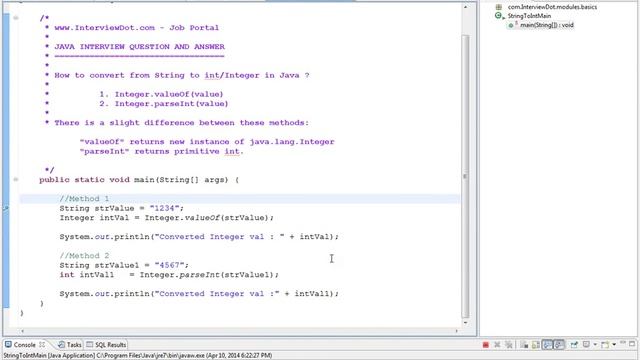Click JAVA INTERVIEW QUESTION AND ANSWER heading comment

coord(140,47)
